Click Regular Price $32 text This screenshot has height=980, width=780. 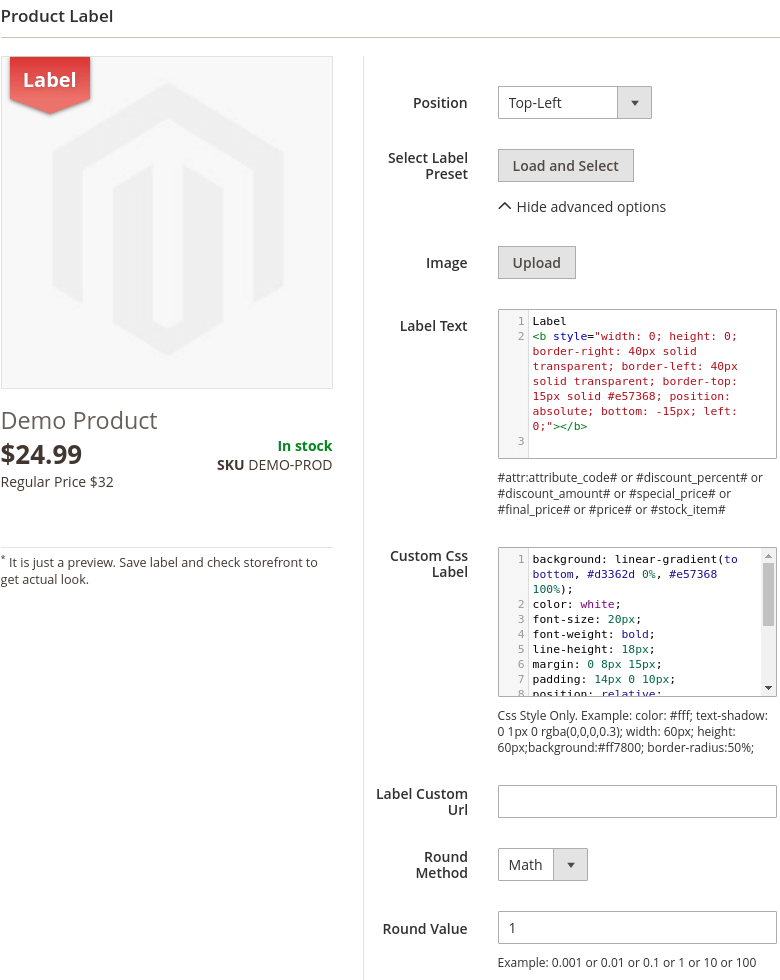pos(57,482)
